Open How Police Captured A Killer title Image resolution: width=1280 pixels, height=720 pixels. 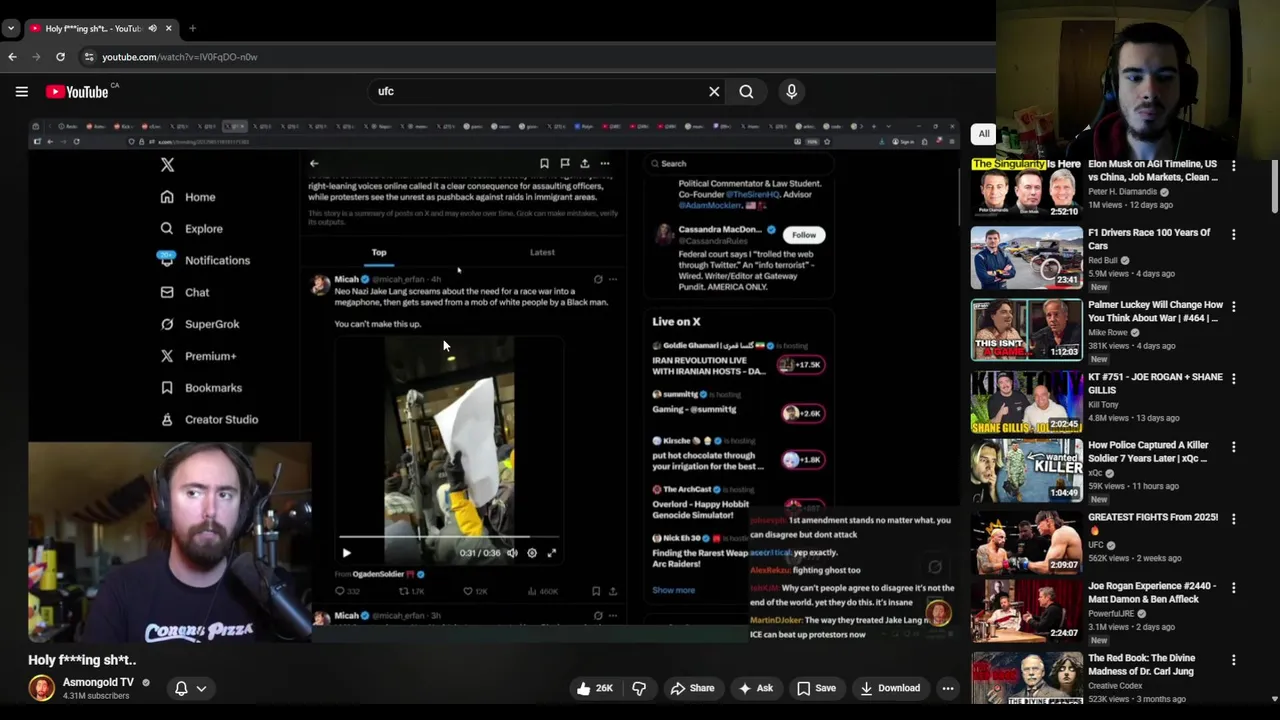tap(1148, 452)
